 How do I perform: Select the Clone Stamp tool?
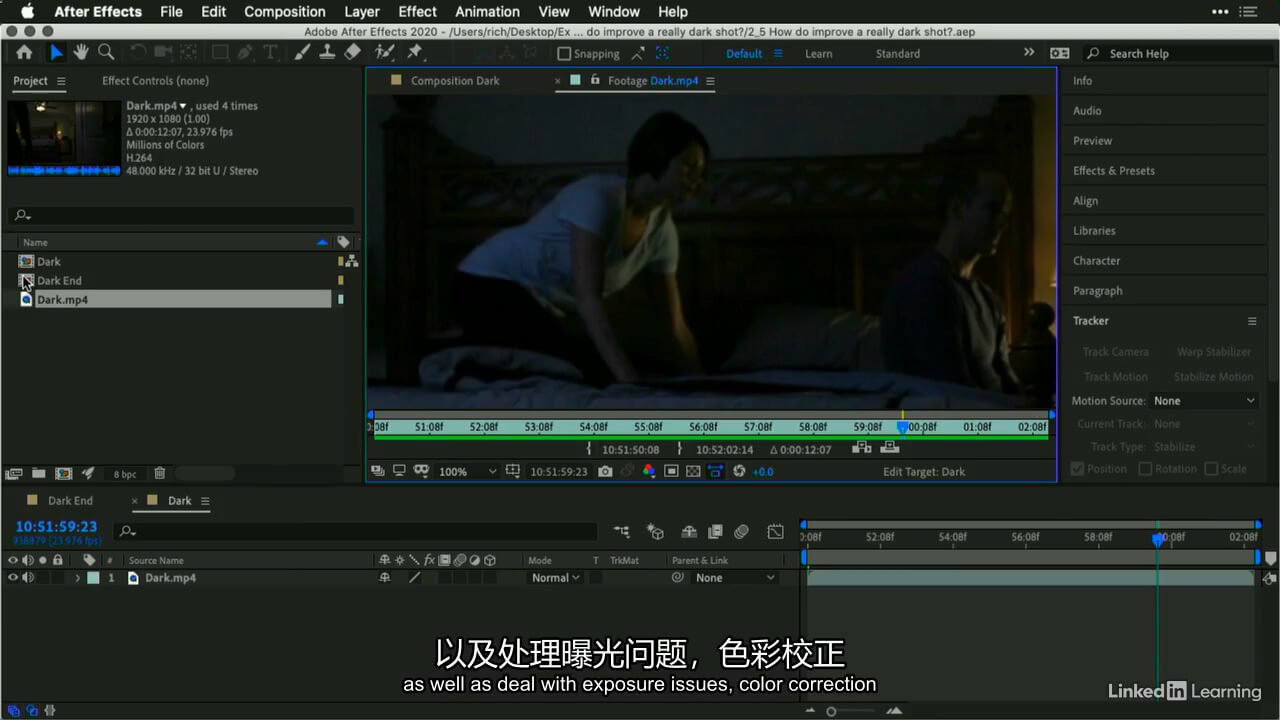tap(327, 53)
